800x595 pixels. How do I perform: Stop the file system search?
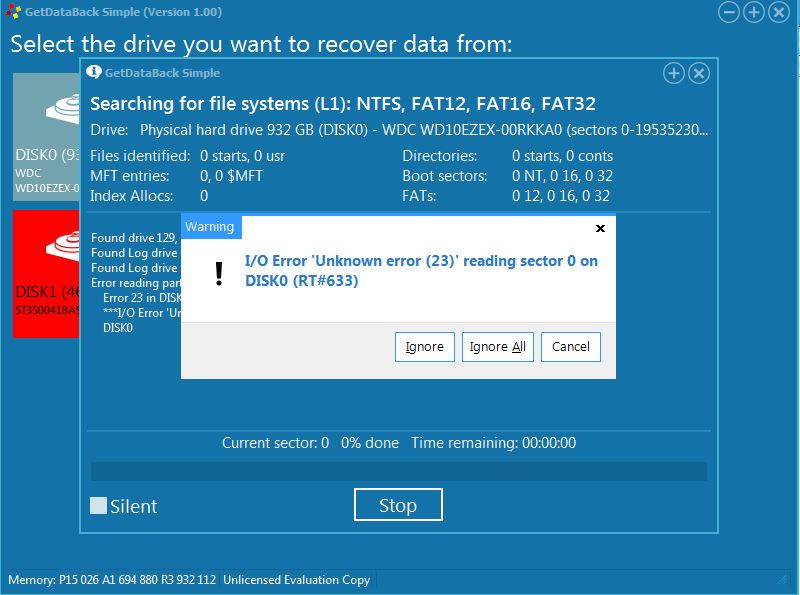coord(398,505)
